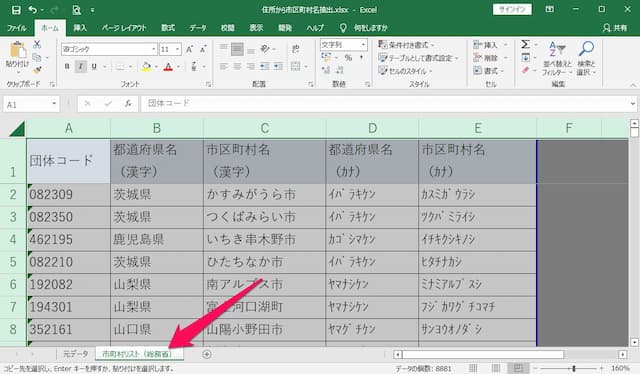This screenshot has width=640, height=374.
Task: Click the AutoSum sigma icon
Action: coord(526,44)
